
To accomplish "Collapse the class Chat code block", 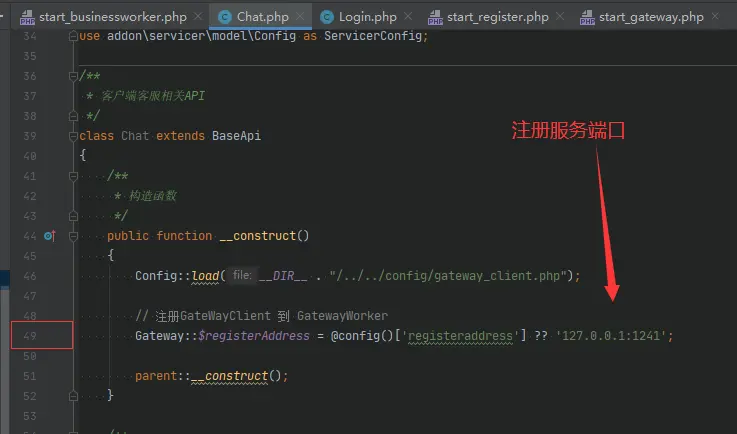I will click(74, 136).
